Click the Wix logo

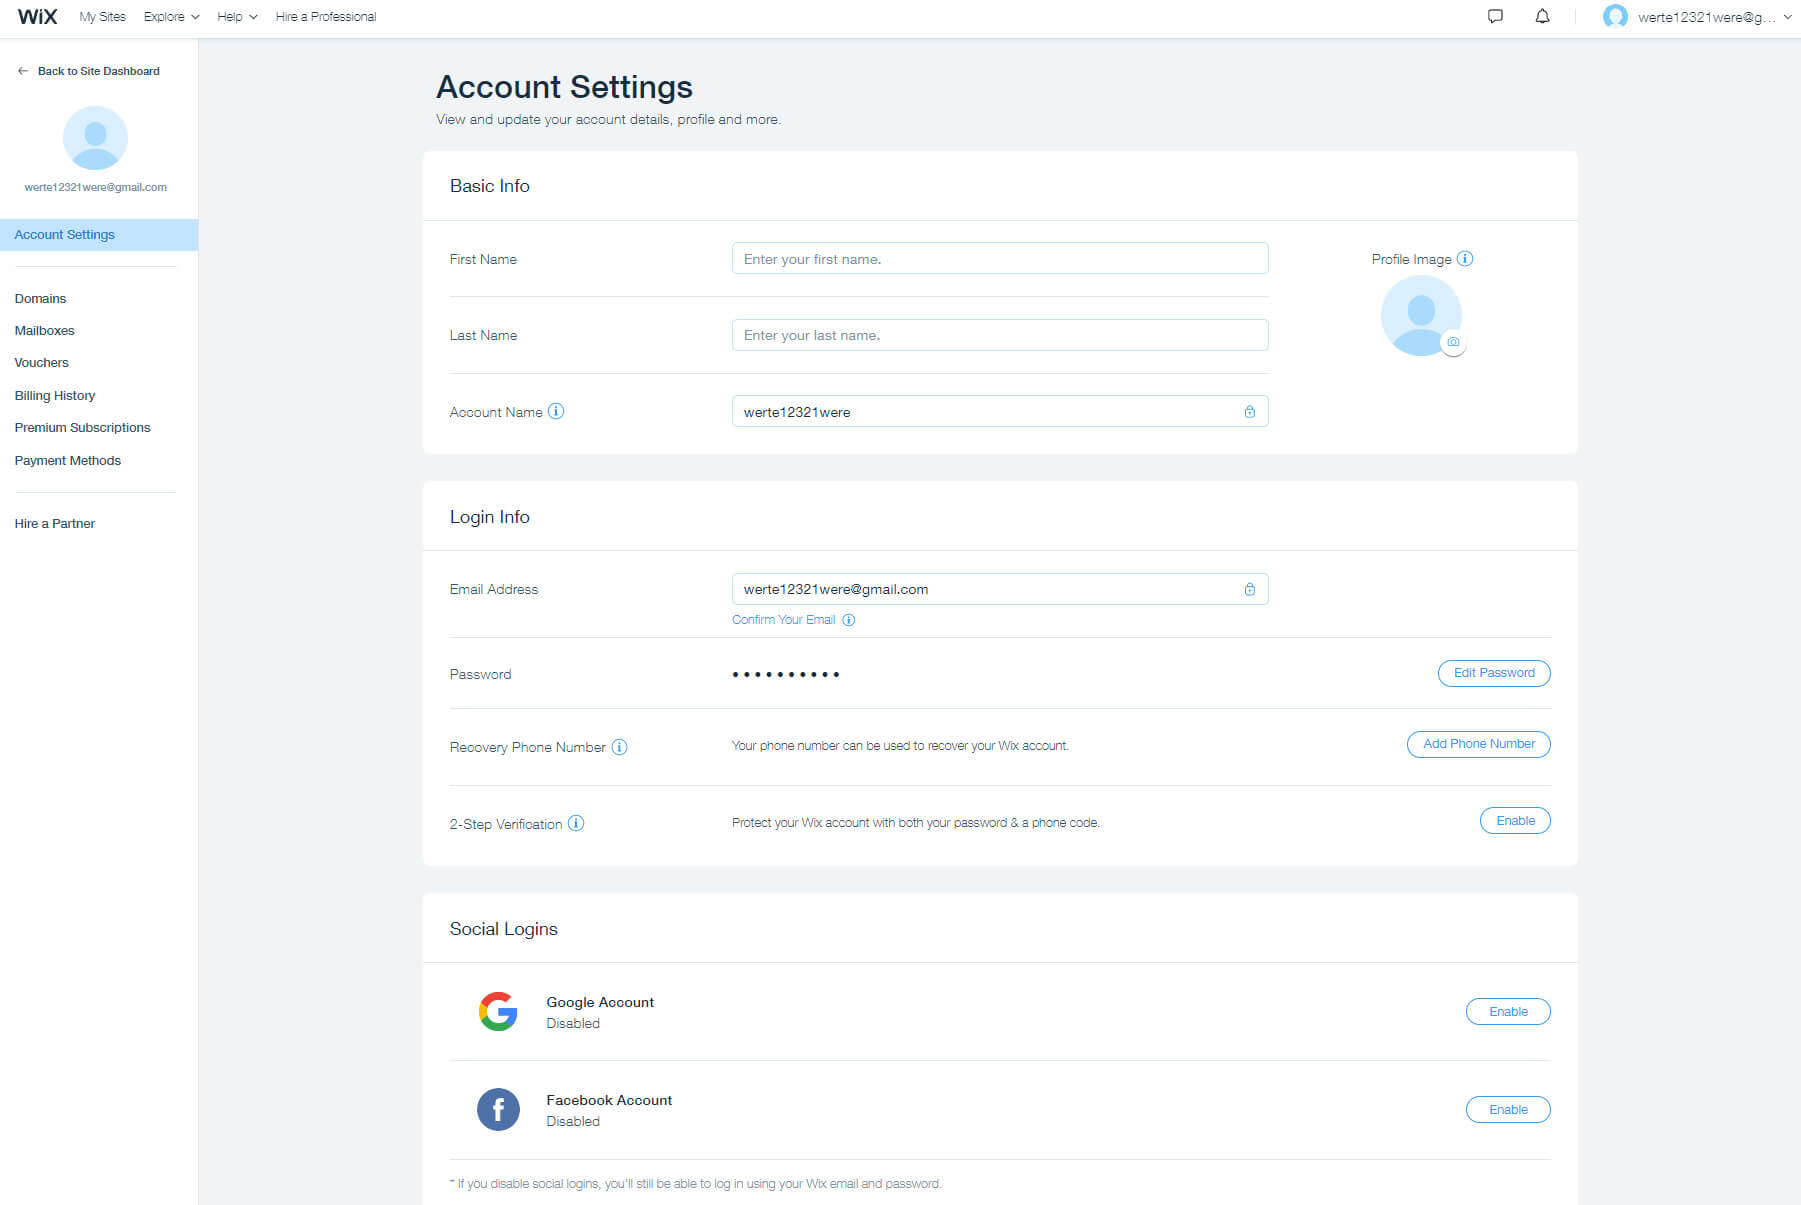pos(36,16)
